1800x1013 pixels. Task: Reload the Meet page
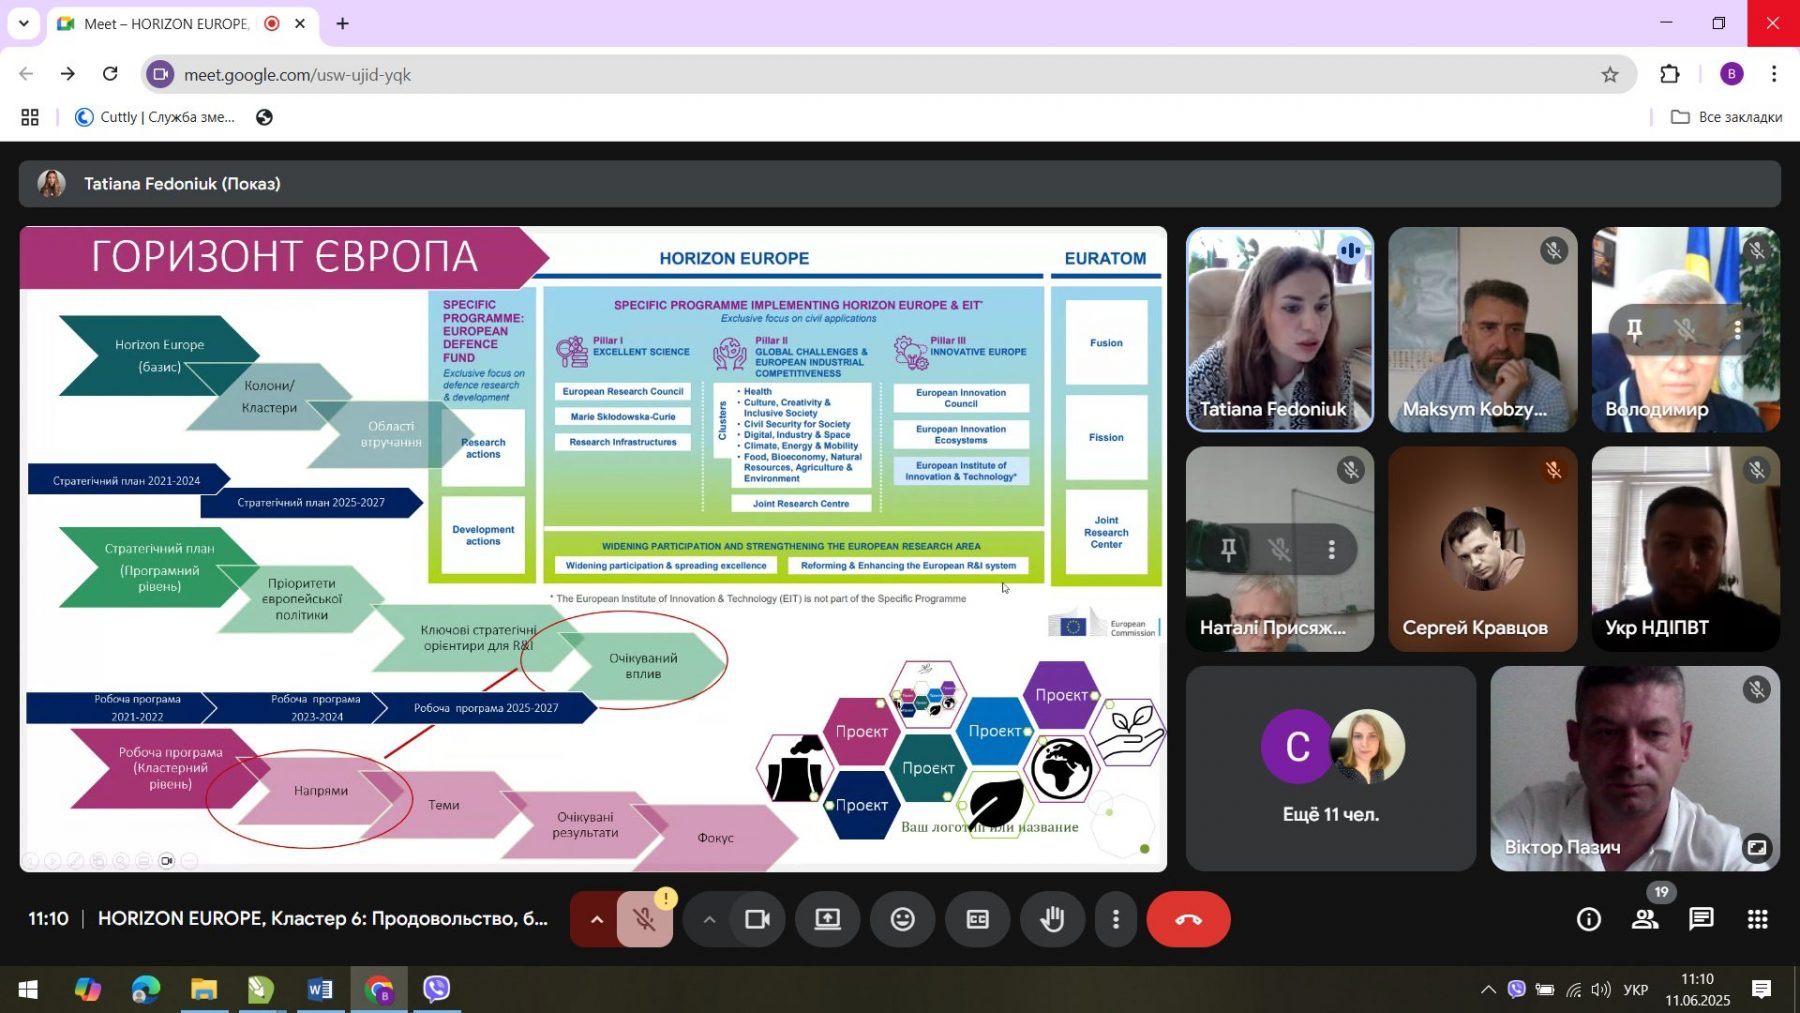[x=110, y=74]
